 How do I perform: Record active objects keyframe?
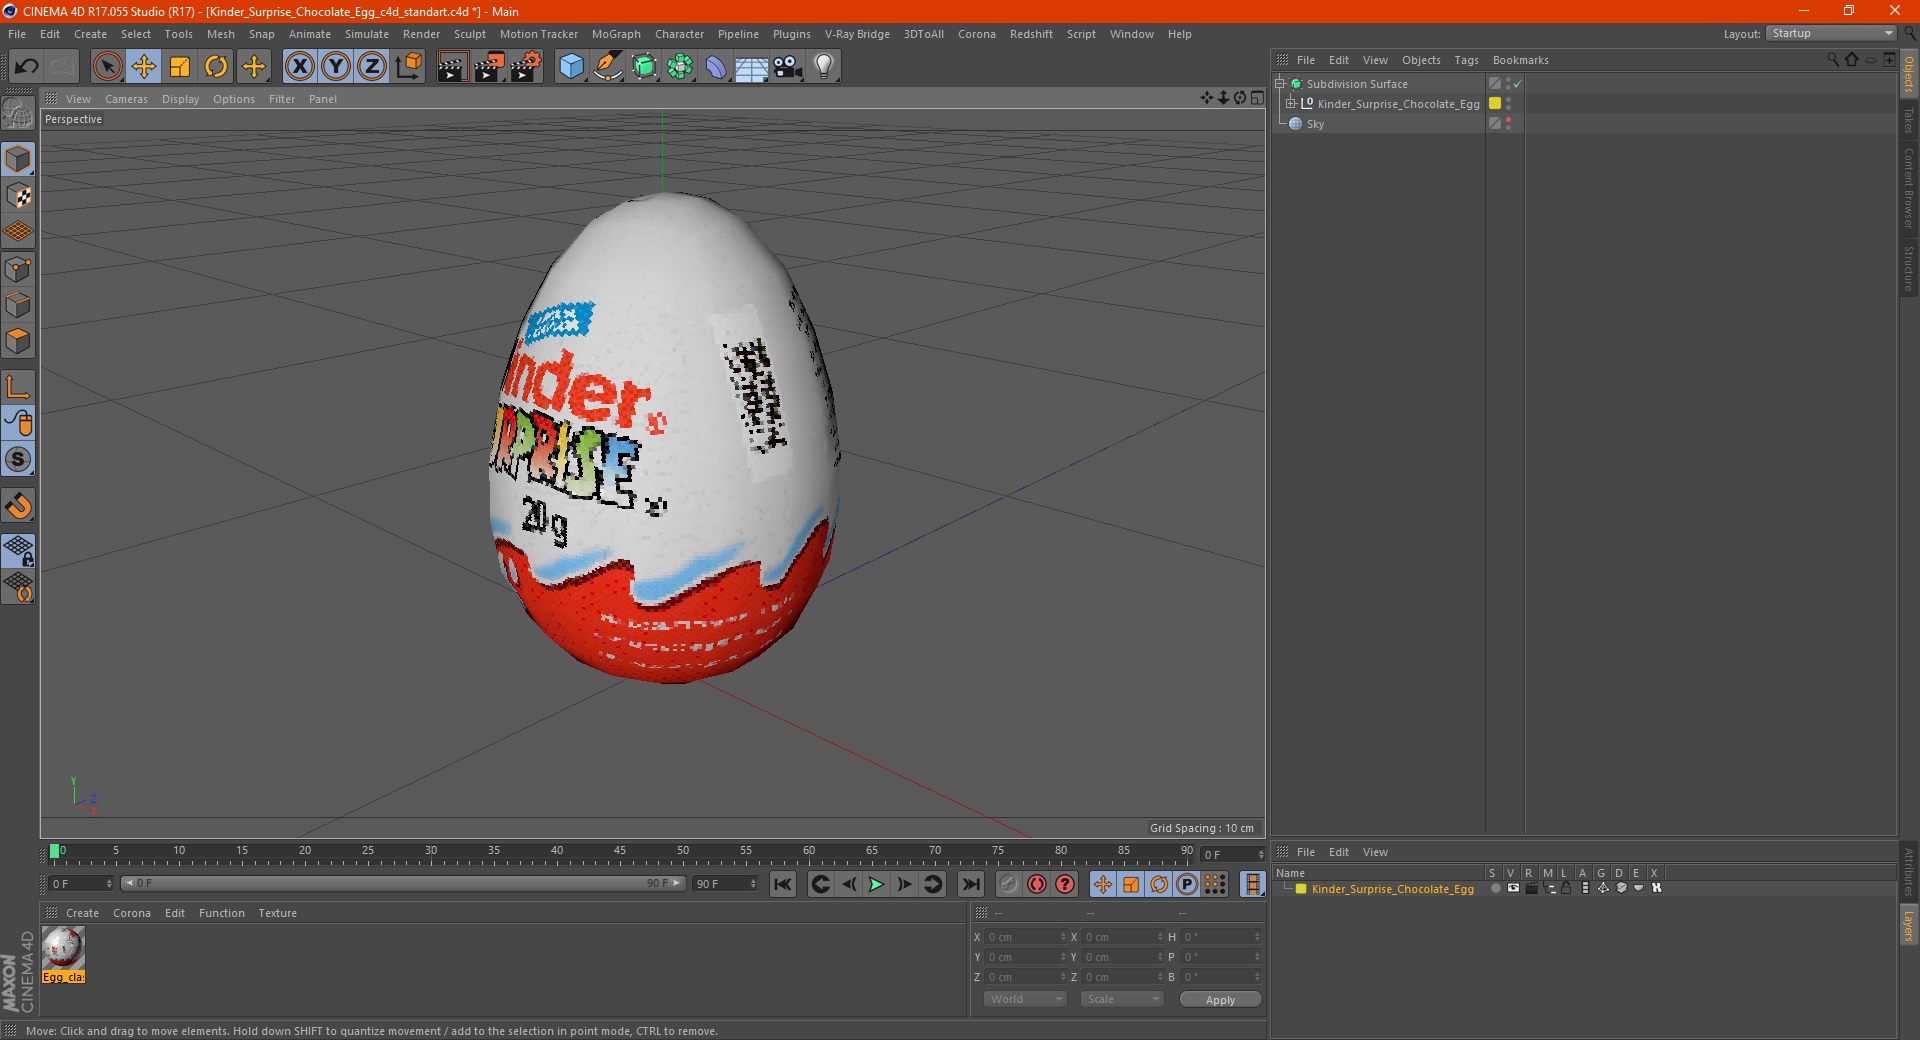[1009, 884]
